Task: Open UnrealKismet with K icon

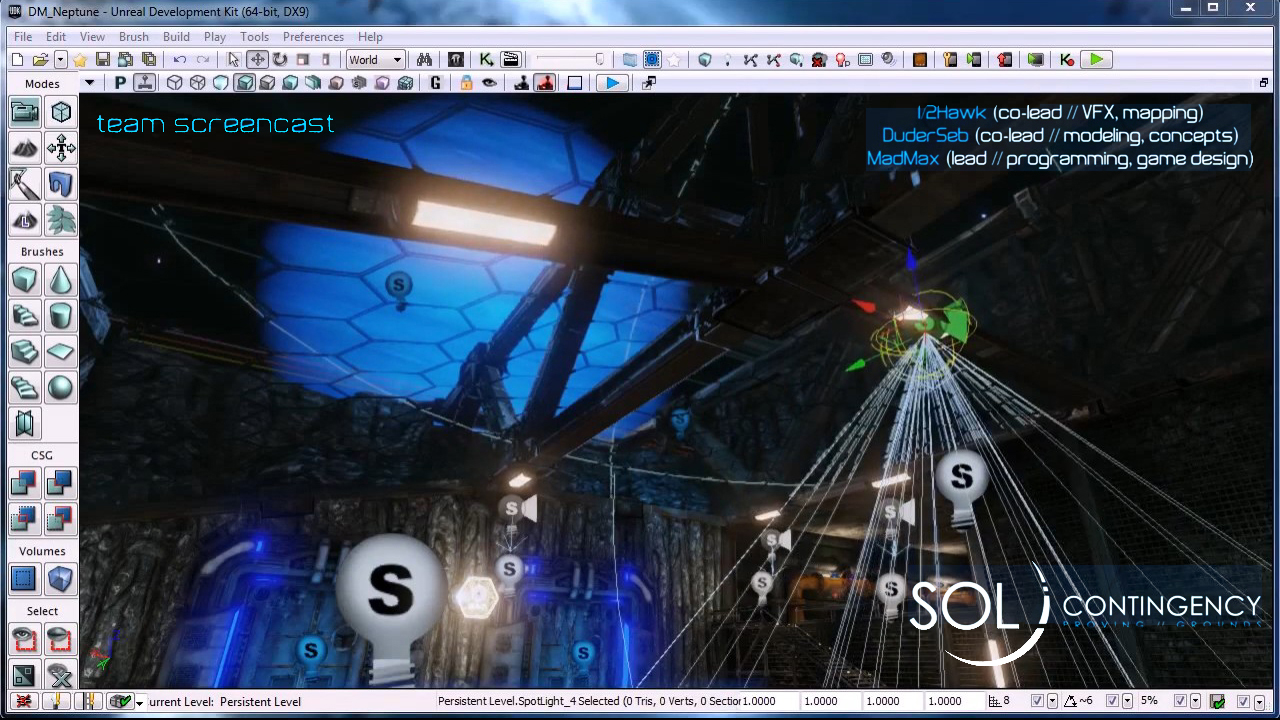Action: point(486,60)
